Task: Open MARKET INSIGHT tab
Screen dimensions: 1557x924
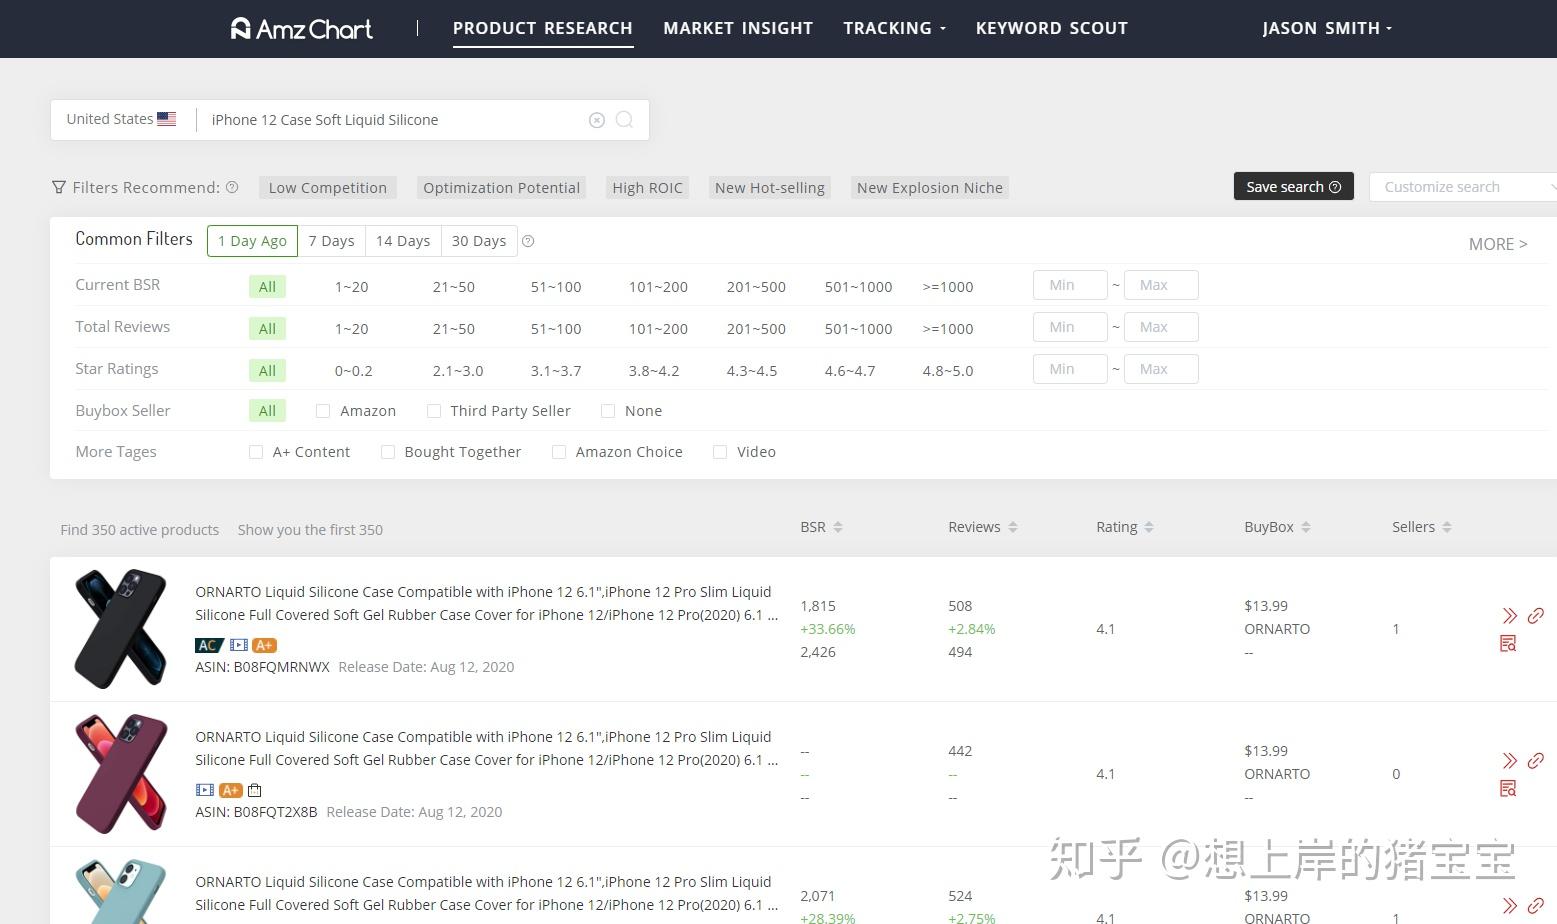Action: (738, 28)
